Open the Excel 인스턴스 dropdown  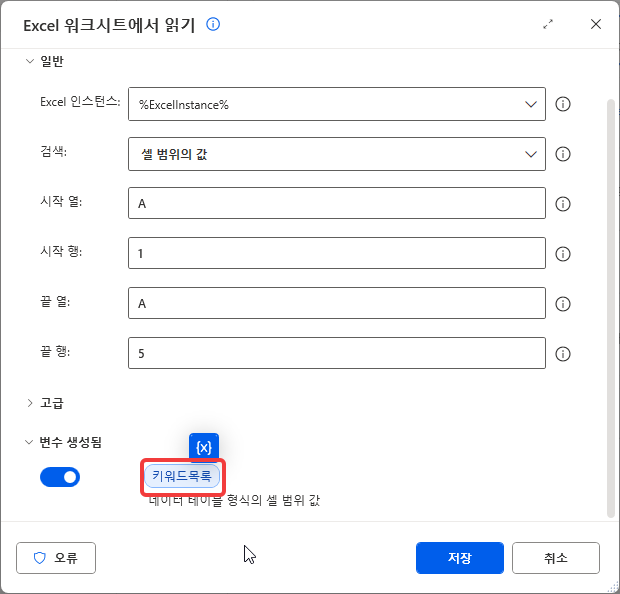pyautogui.click(x=337, y=104)
